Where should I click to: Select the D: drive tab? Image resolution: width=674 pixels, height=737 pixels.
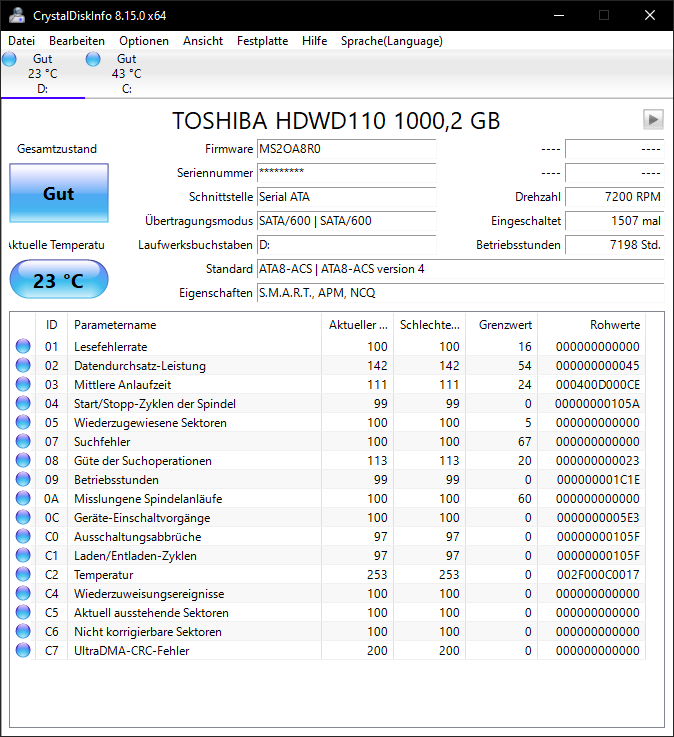[x=42, y=74]
